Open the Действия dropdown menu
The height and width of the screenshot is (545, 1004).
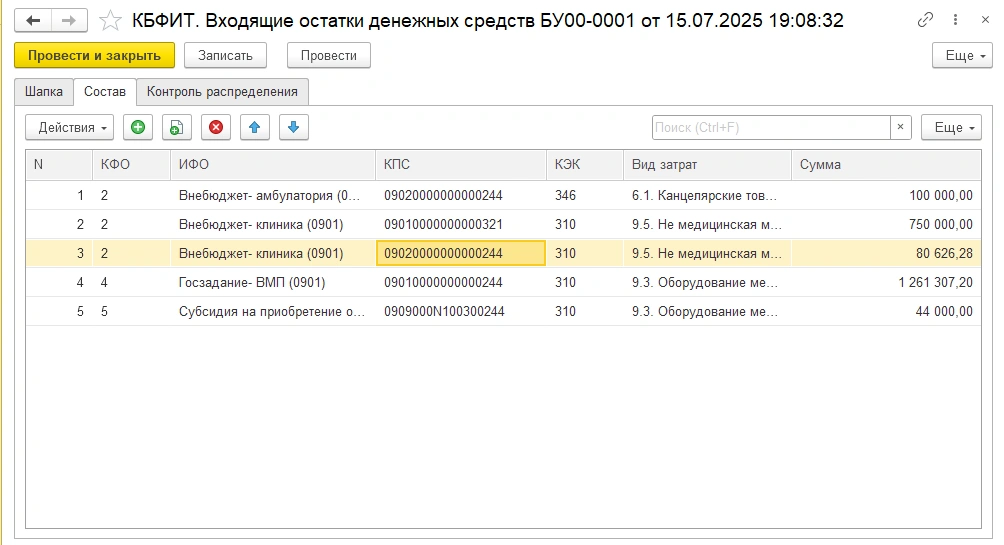[70, 127]
